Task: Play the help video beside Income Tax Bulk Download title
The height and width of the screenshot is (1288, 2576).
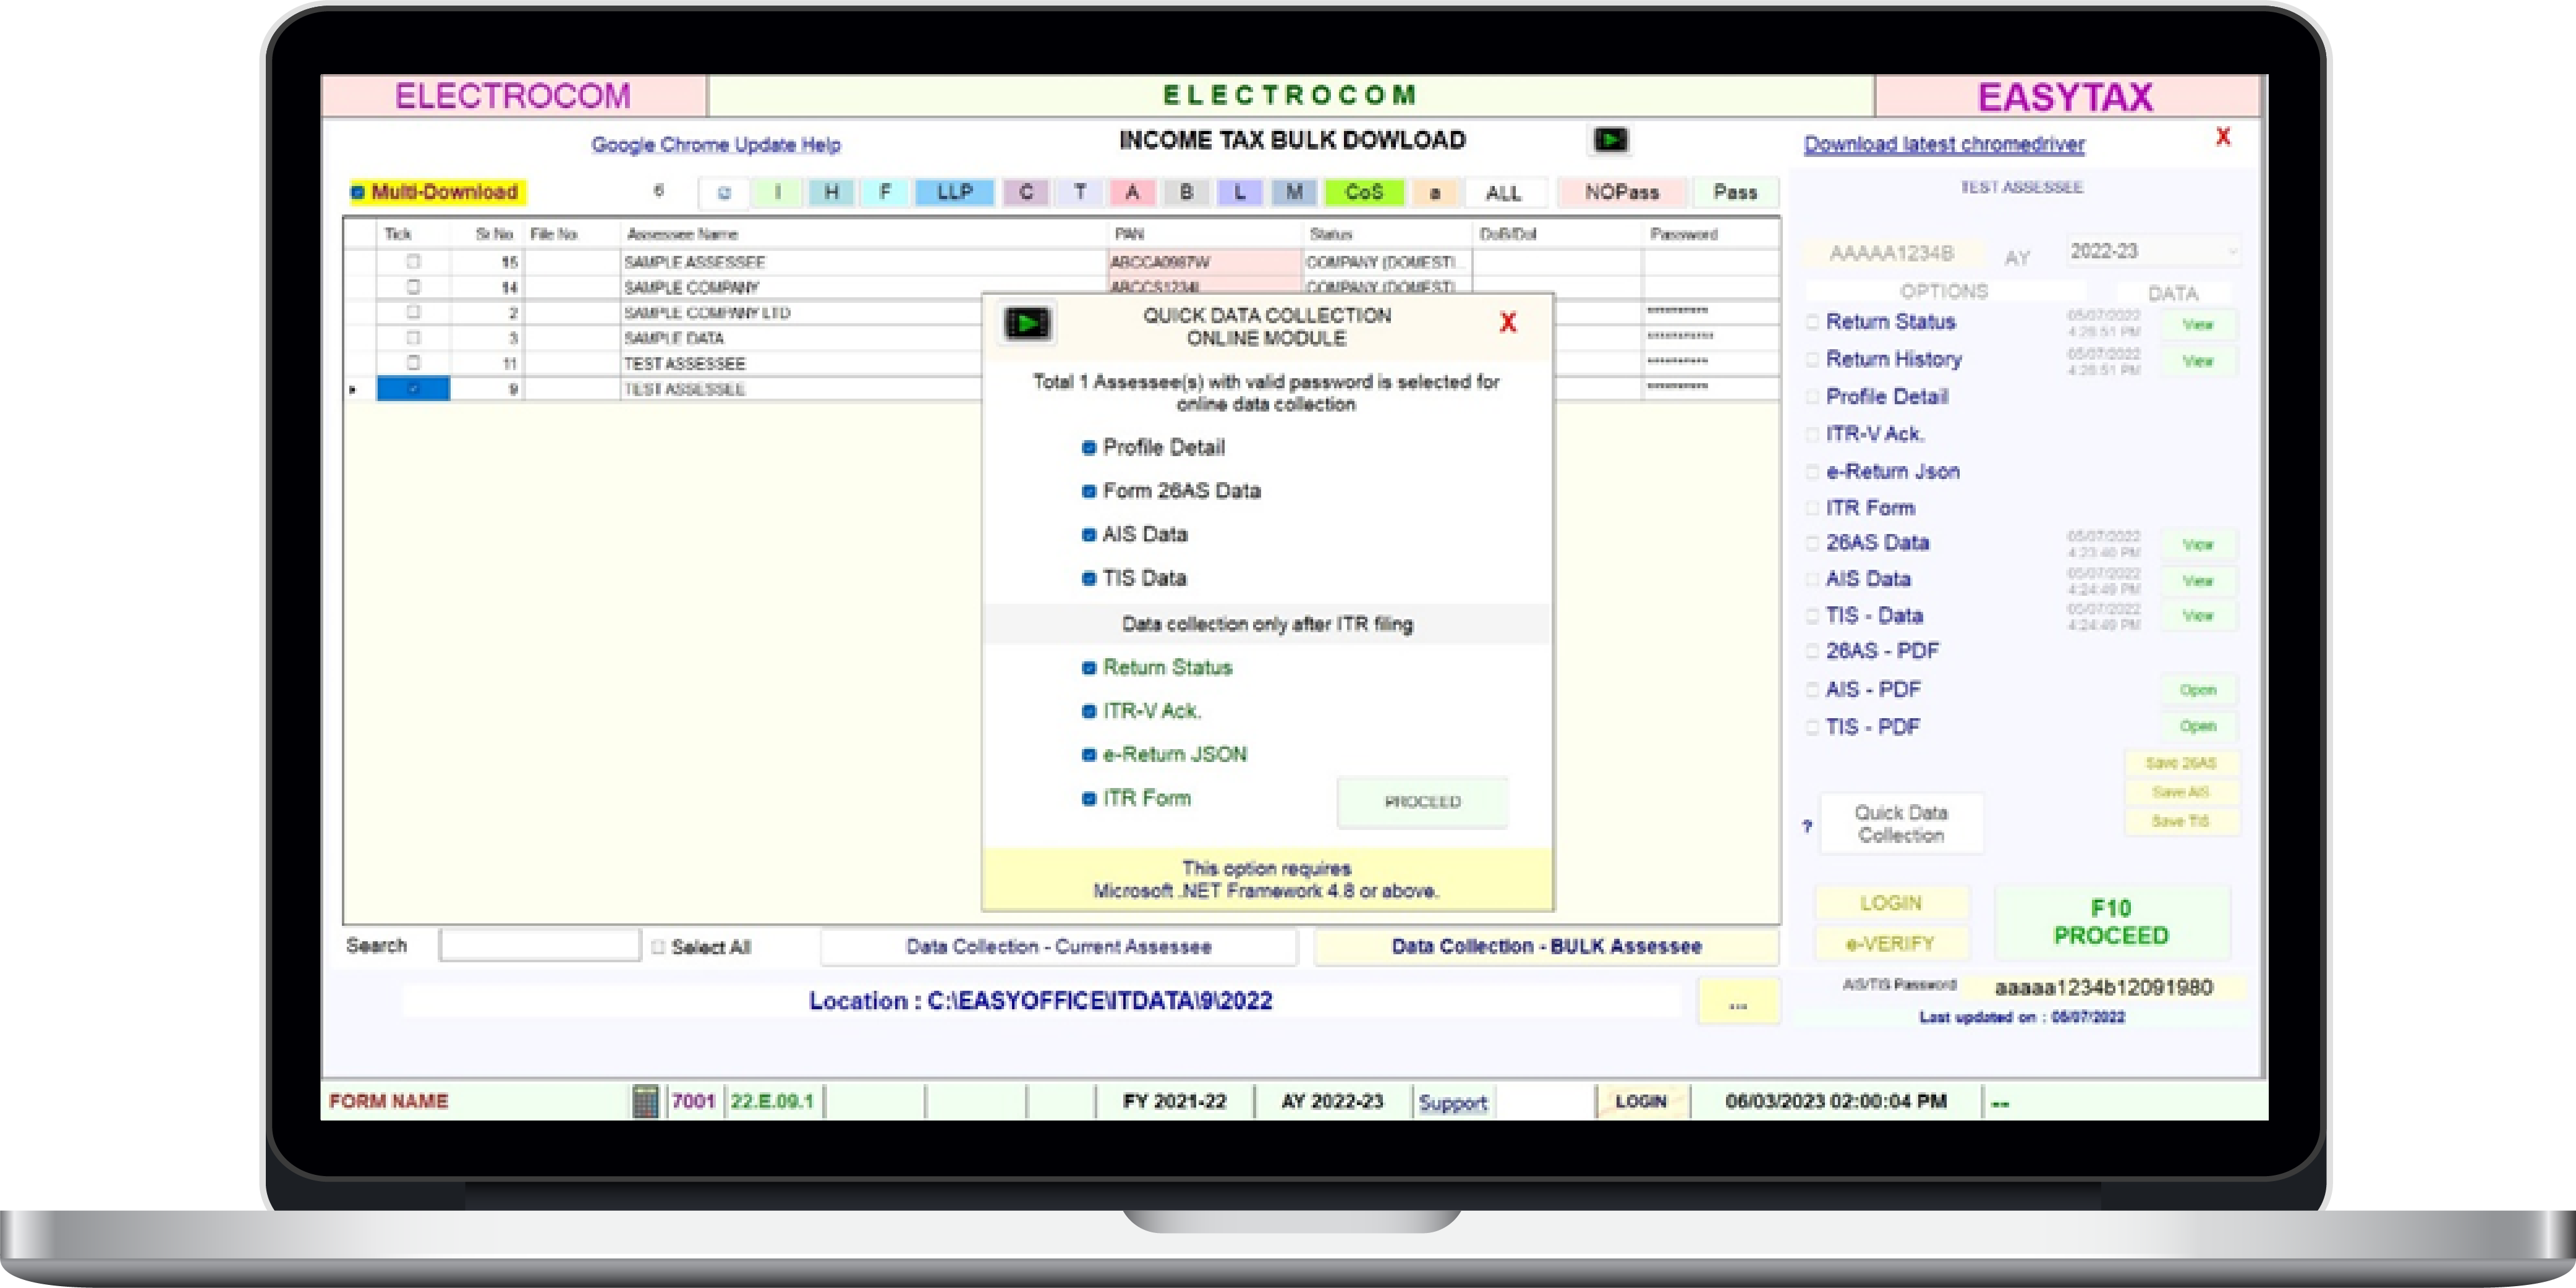Action: tap(1610, 140)
